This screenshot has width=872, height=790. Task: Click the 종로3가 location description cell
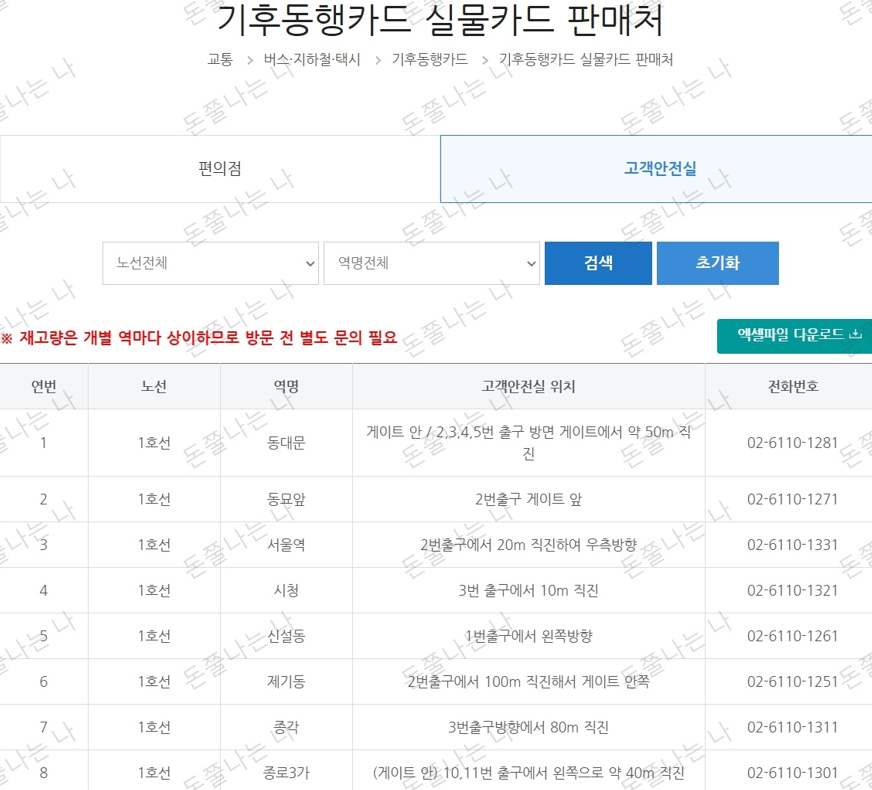[528, 773]
